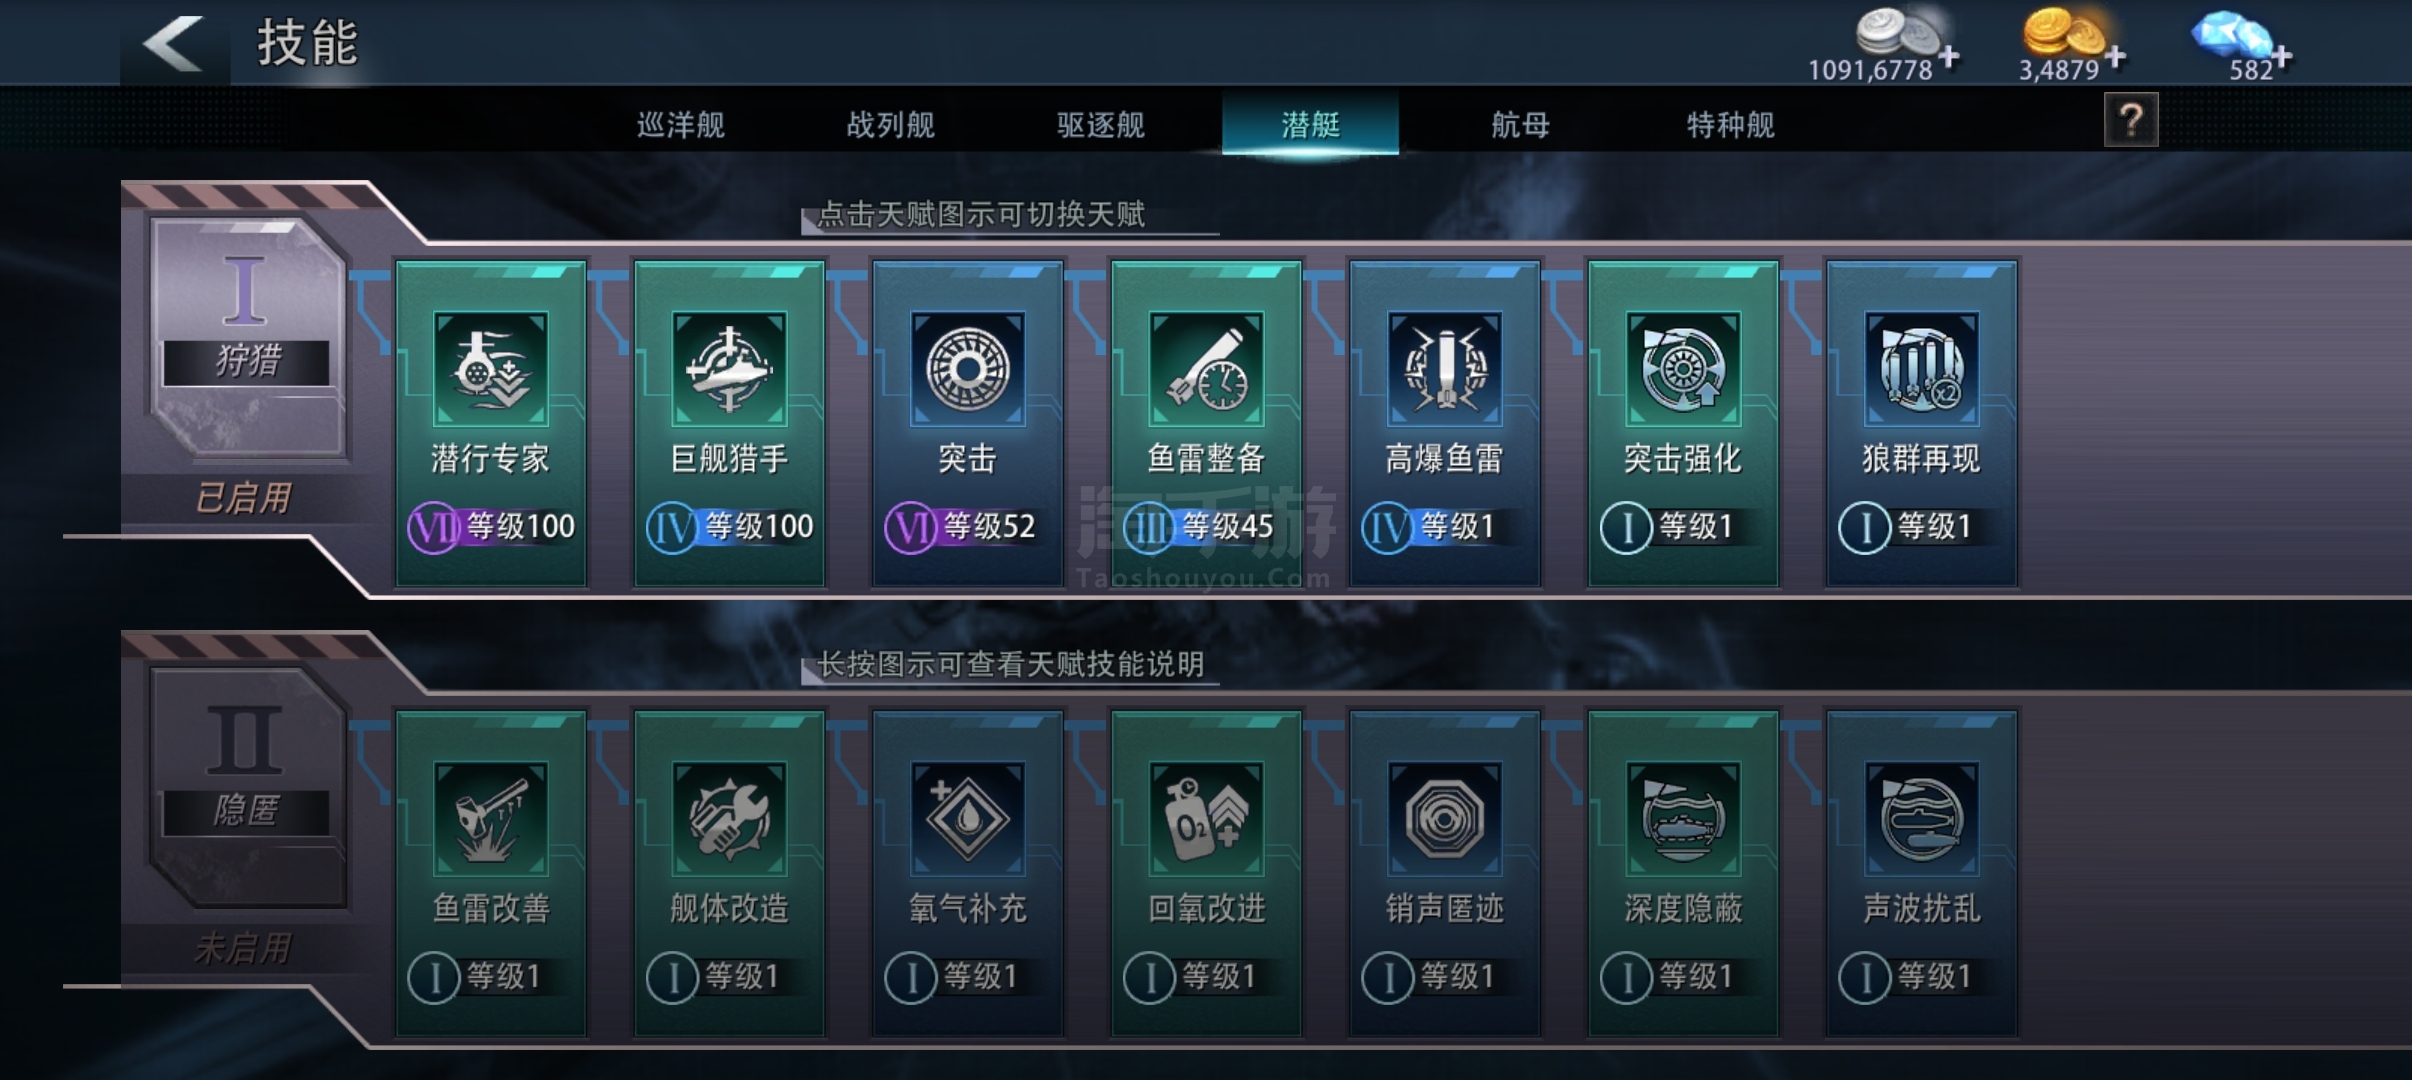Open the 声波扰乱 skill icon
The image size is (2412, 1080).
(1921, 819)
